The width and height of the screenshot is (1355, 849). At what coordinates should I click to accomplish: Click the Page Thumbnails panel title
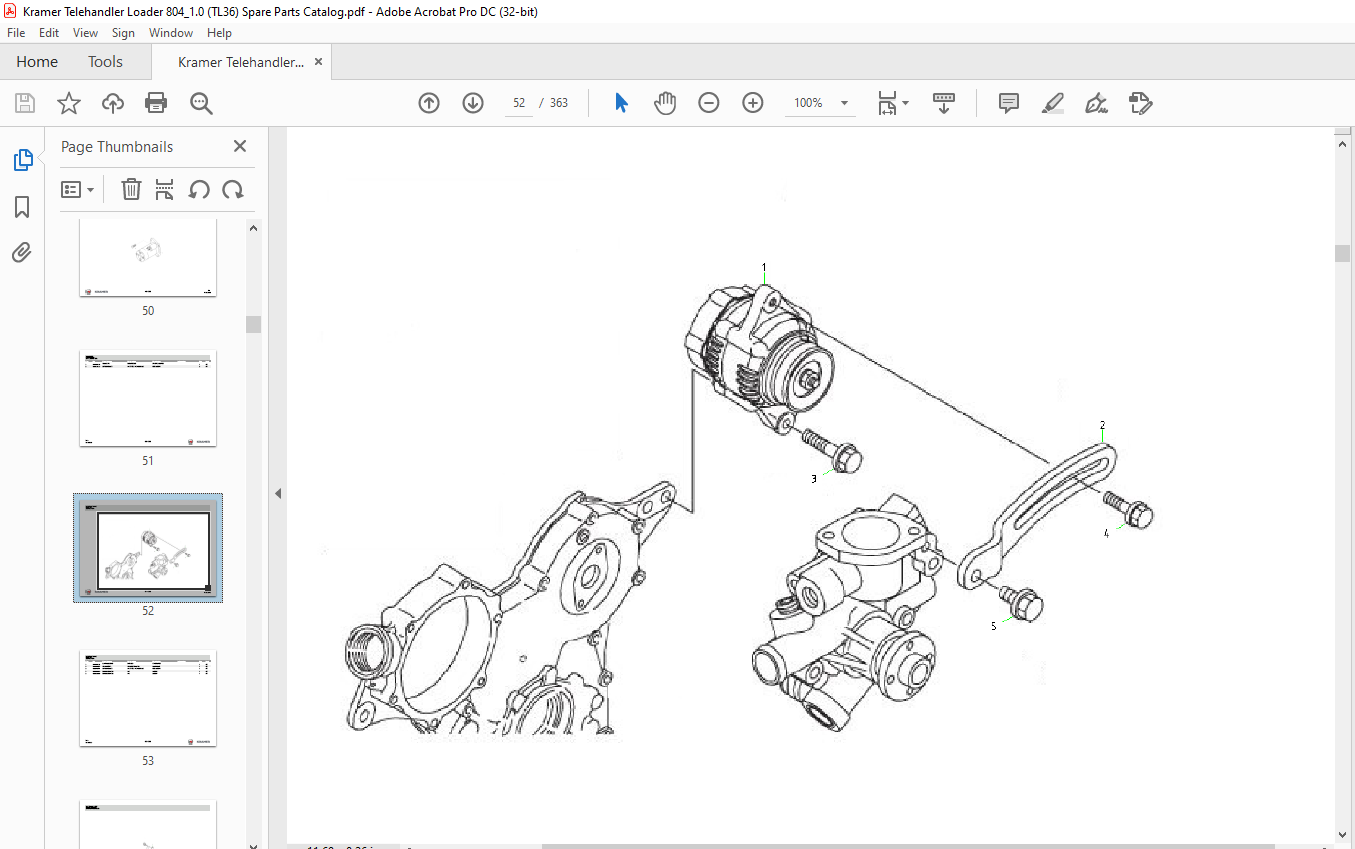tap(117, 146)
